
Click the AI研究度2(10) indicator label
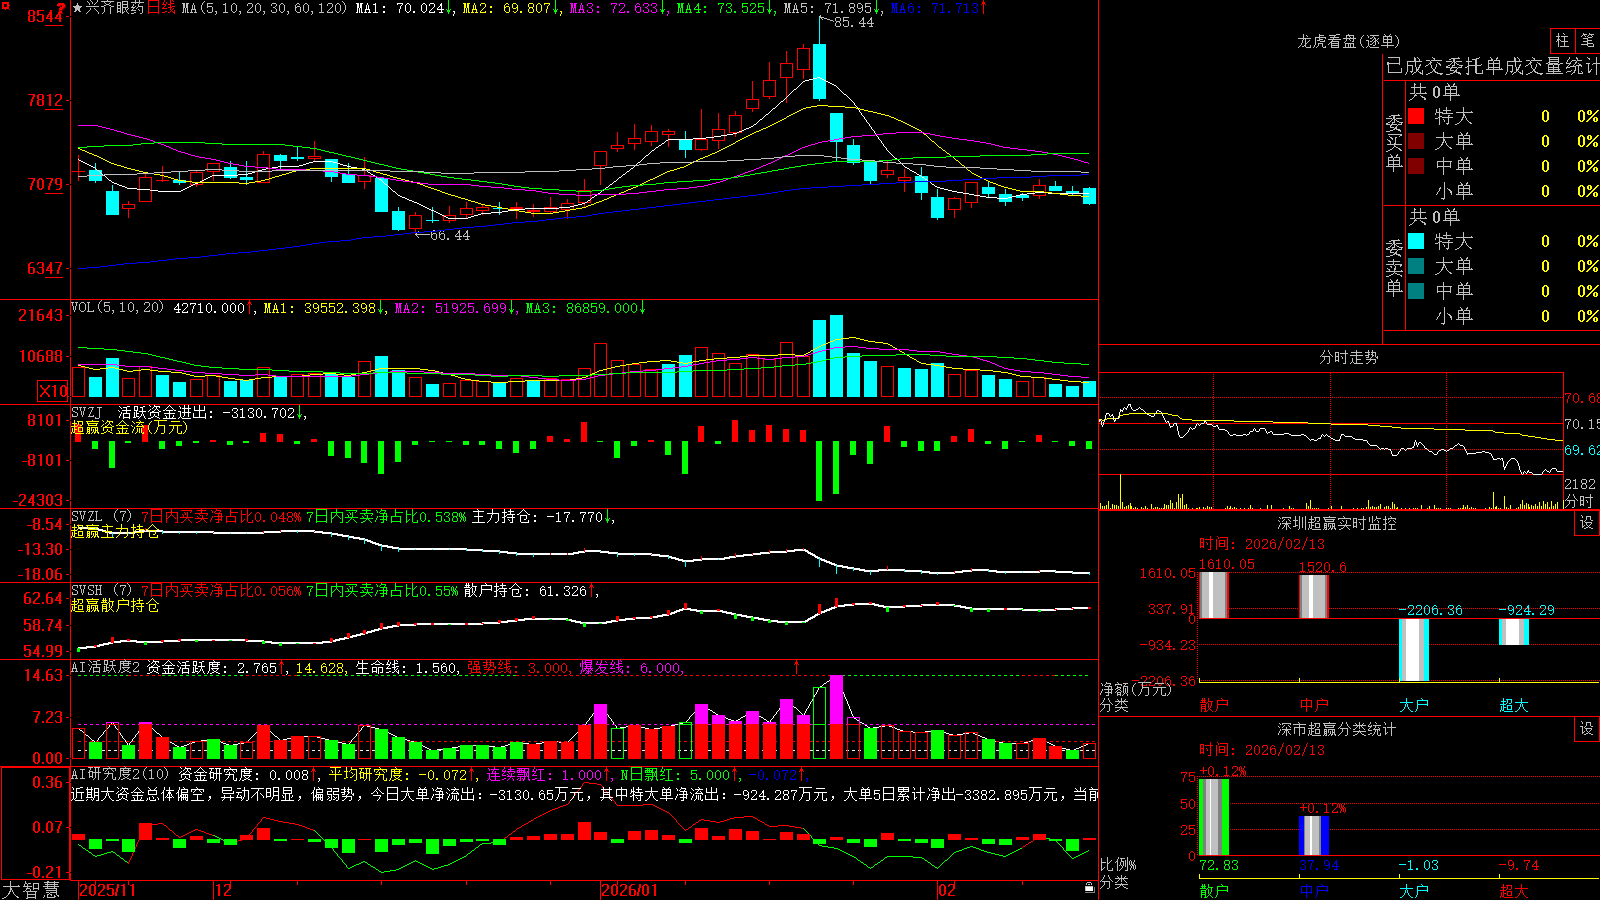120,774
